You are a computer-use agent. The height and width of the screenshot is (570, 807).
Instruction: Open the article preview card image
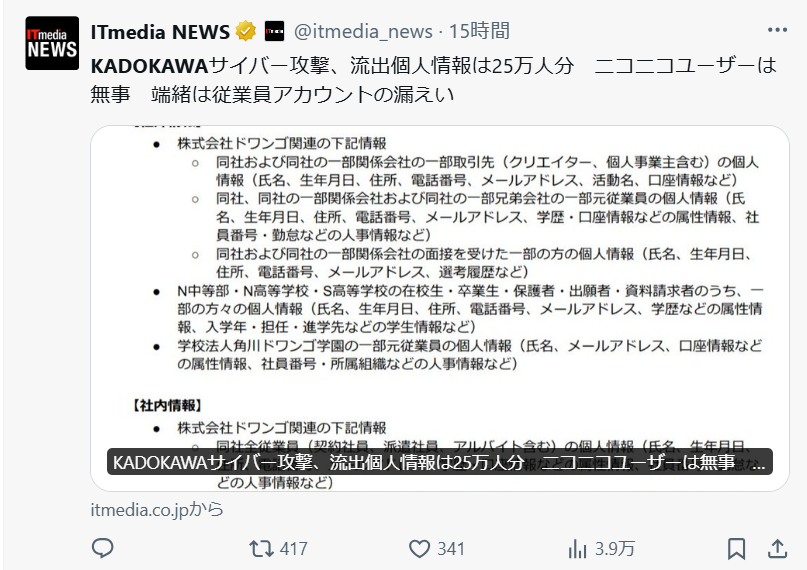click(440, 308)
